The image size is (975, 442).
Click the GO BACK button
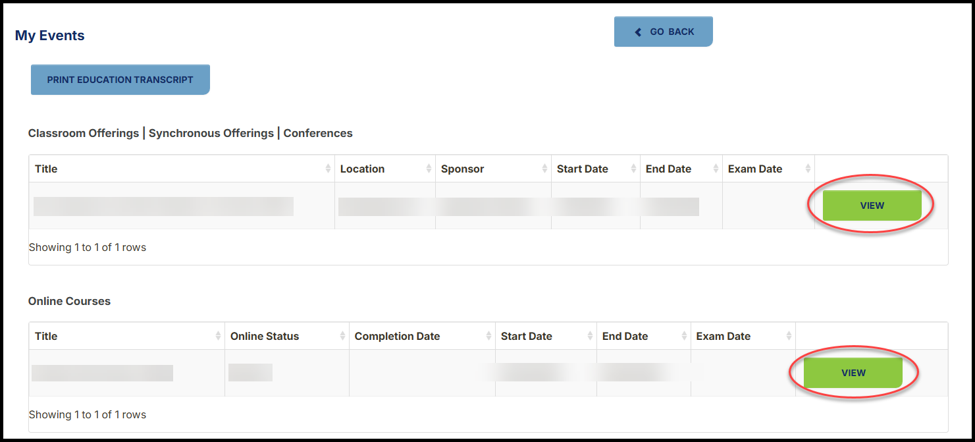click(x=663, y=32)
